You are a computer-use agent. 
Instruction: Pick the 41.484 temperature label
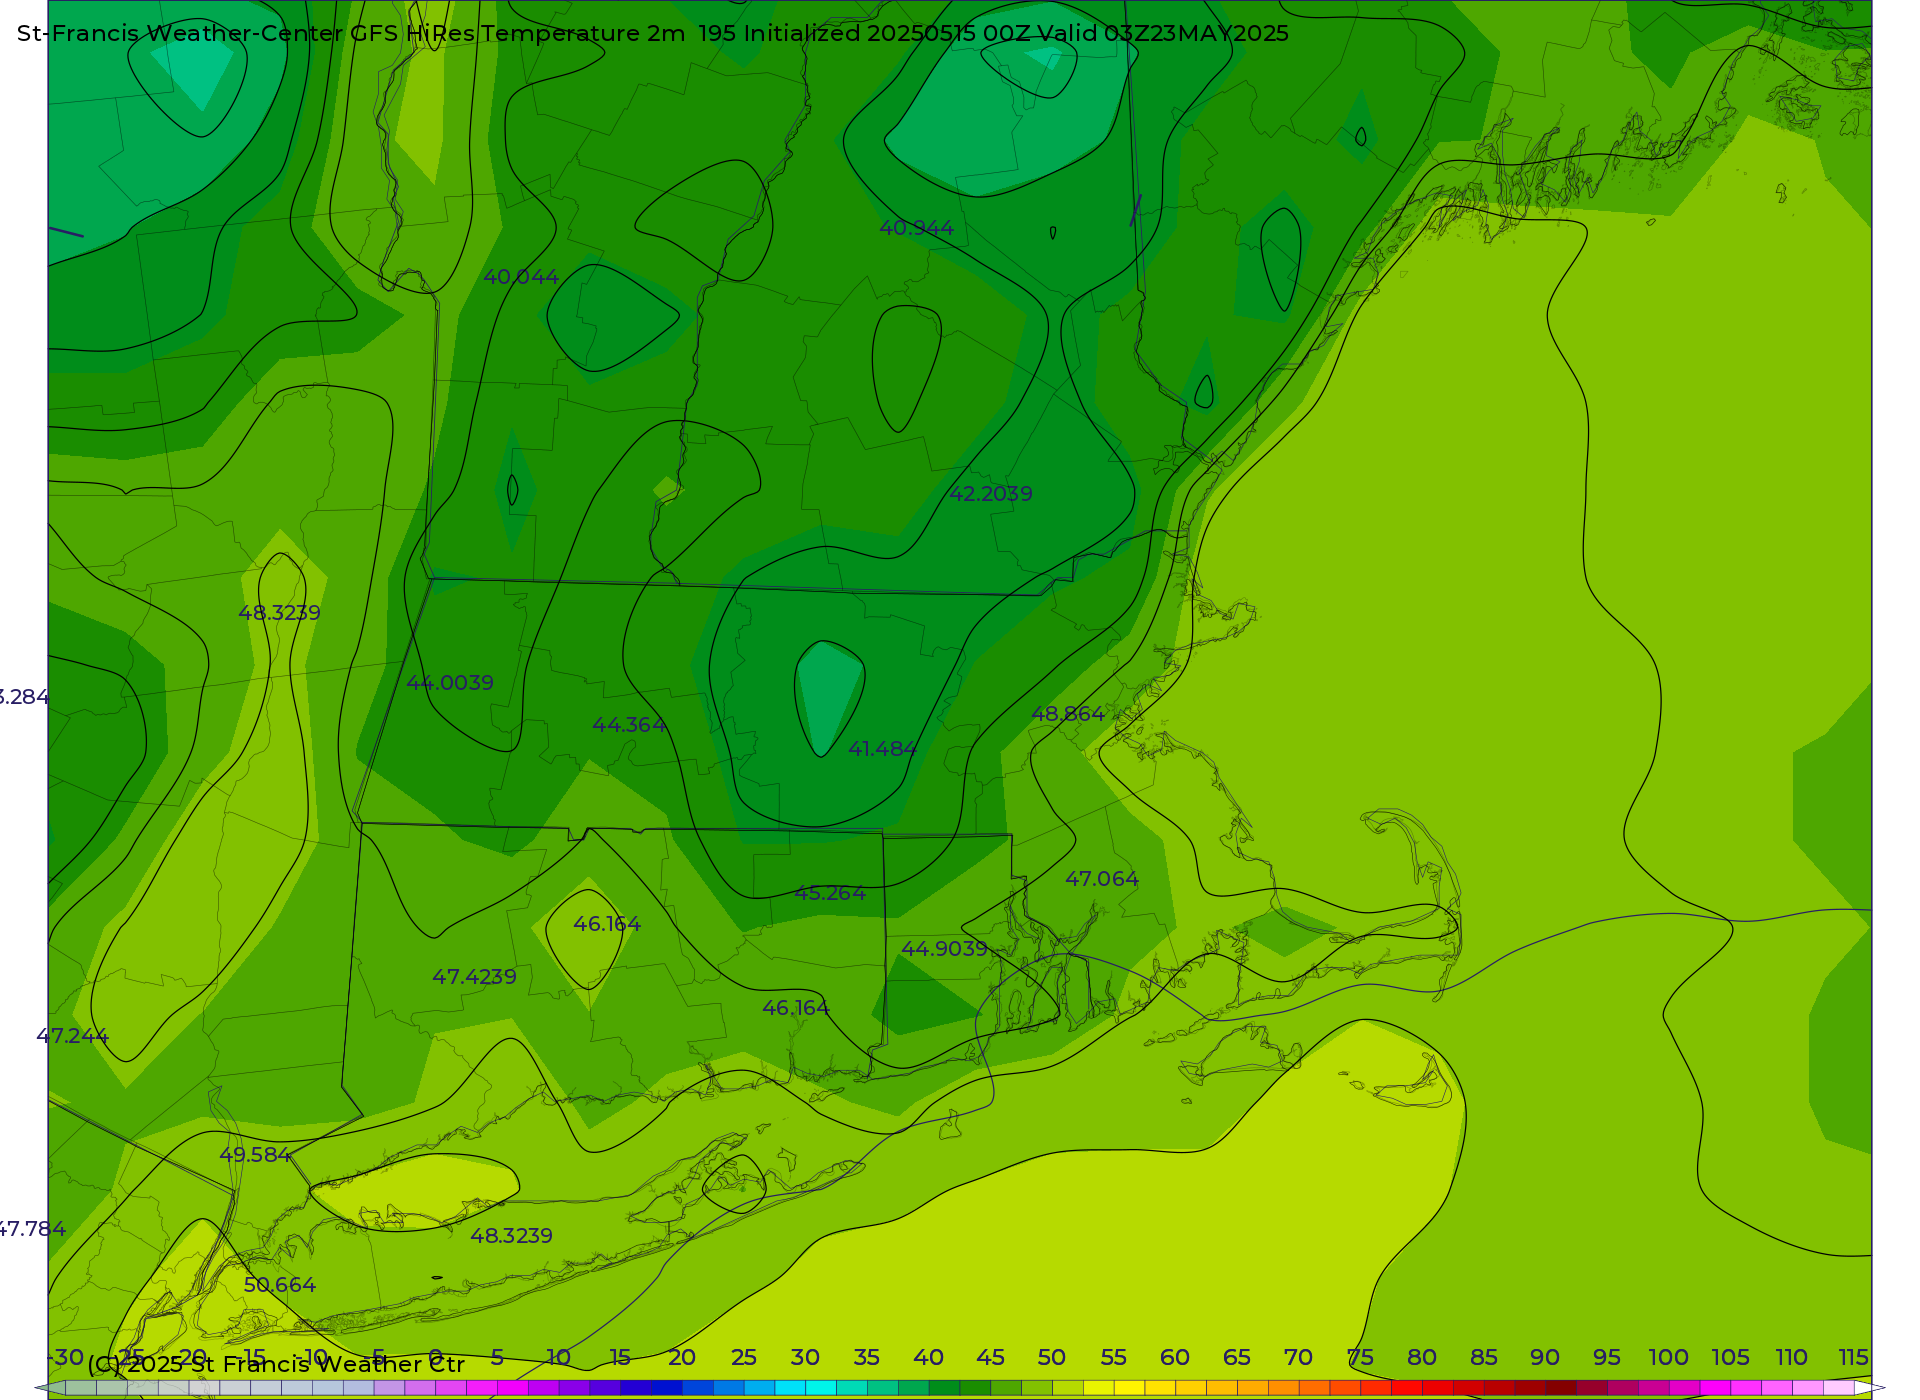coord(883,748)
